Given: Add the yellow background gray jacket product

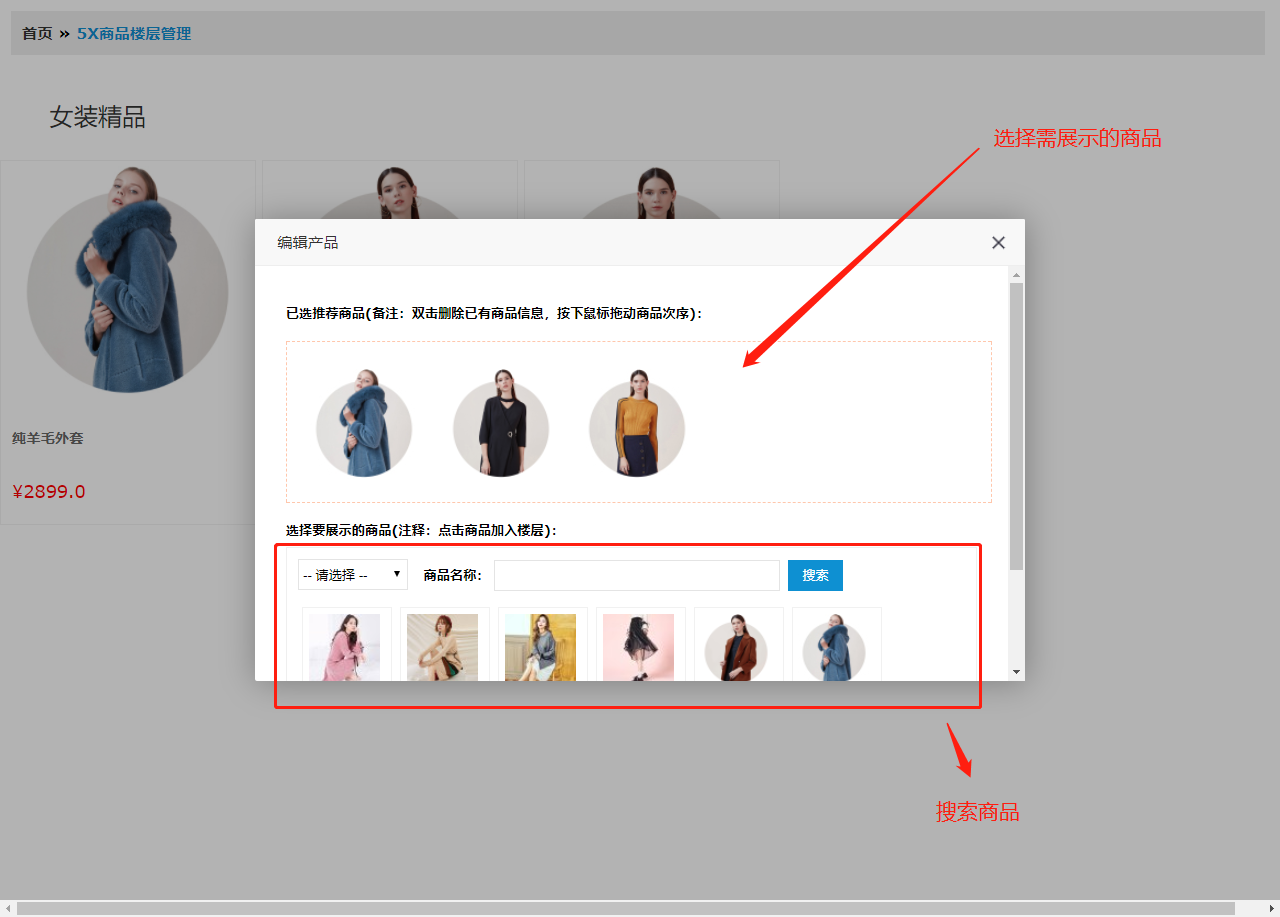Looking at the screenshot, I should pyautogui.click(x=541, y=646).
